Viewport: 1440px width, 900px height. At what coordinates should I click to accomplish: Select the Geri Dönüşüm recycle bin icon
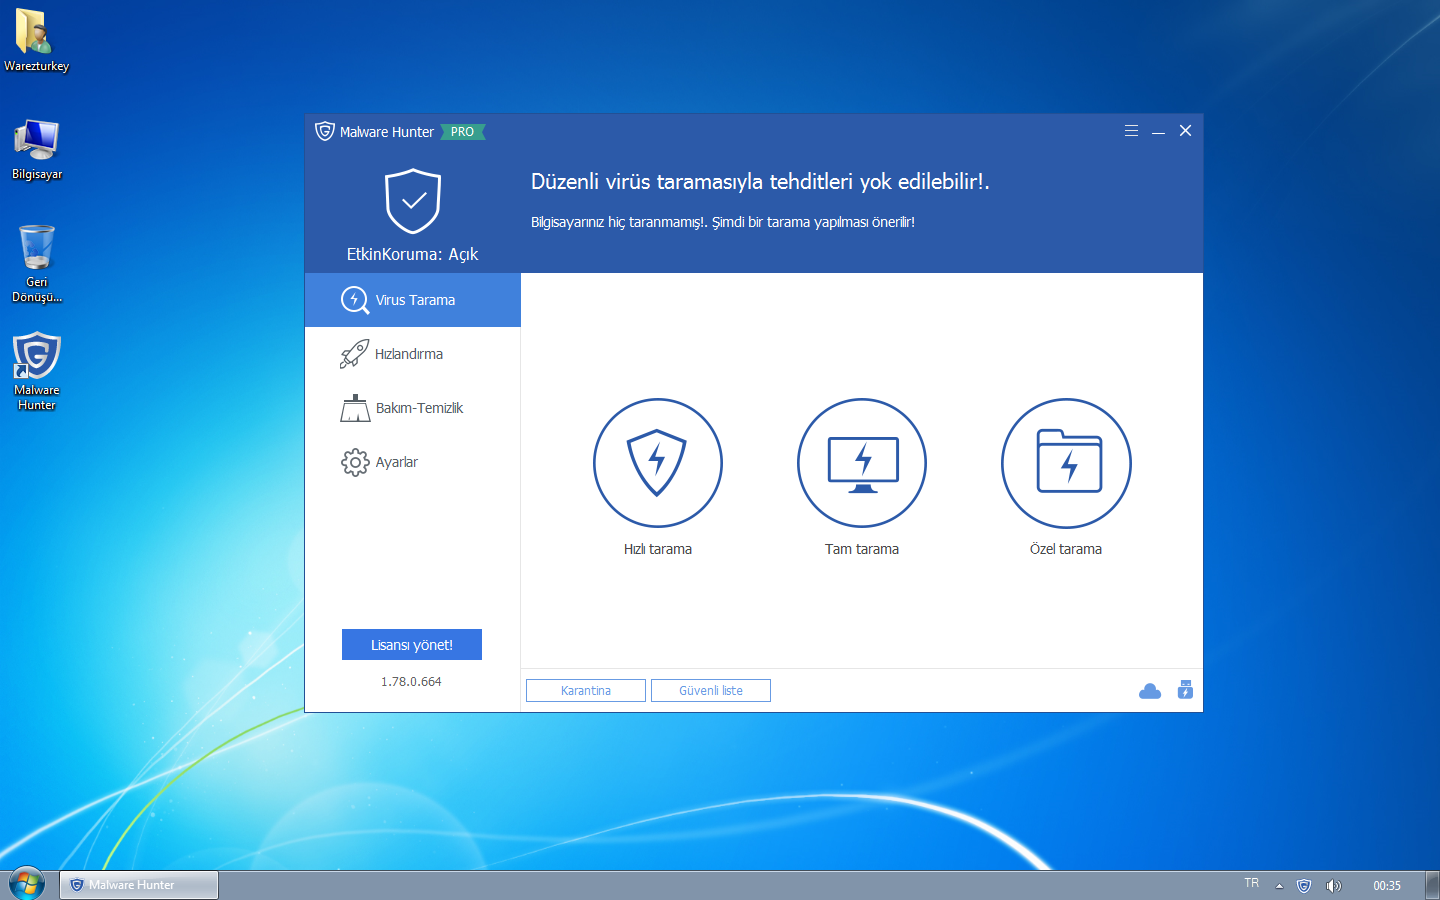[x=37, y=263]
